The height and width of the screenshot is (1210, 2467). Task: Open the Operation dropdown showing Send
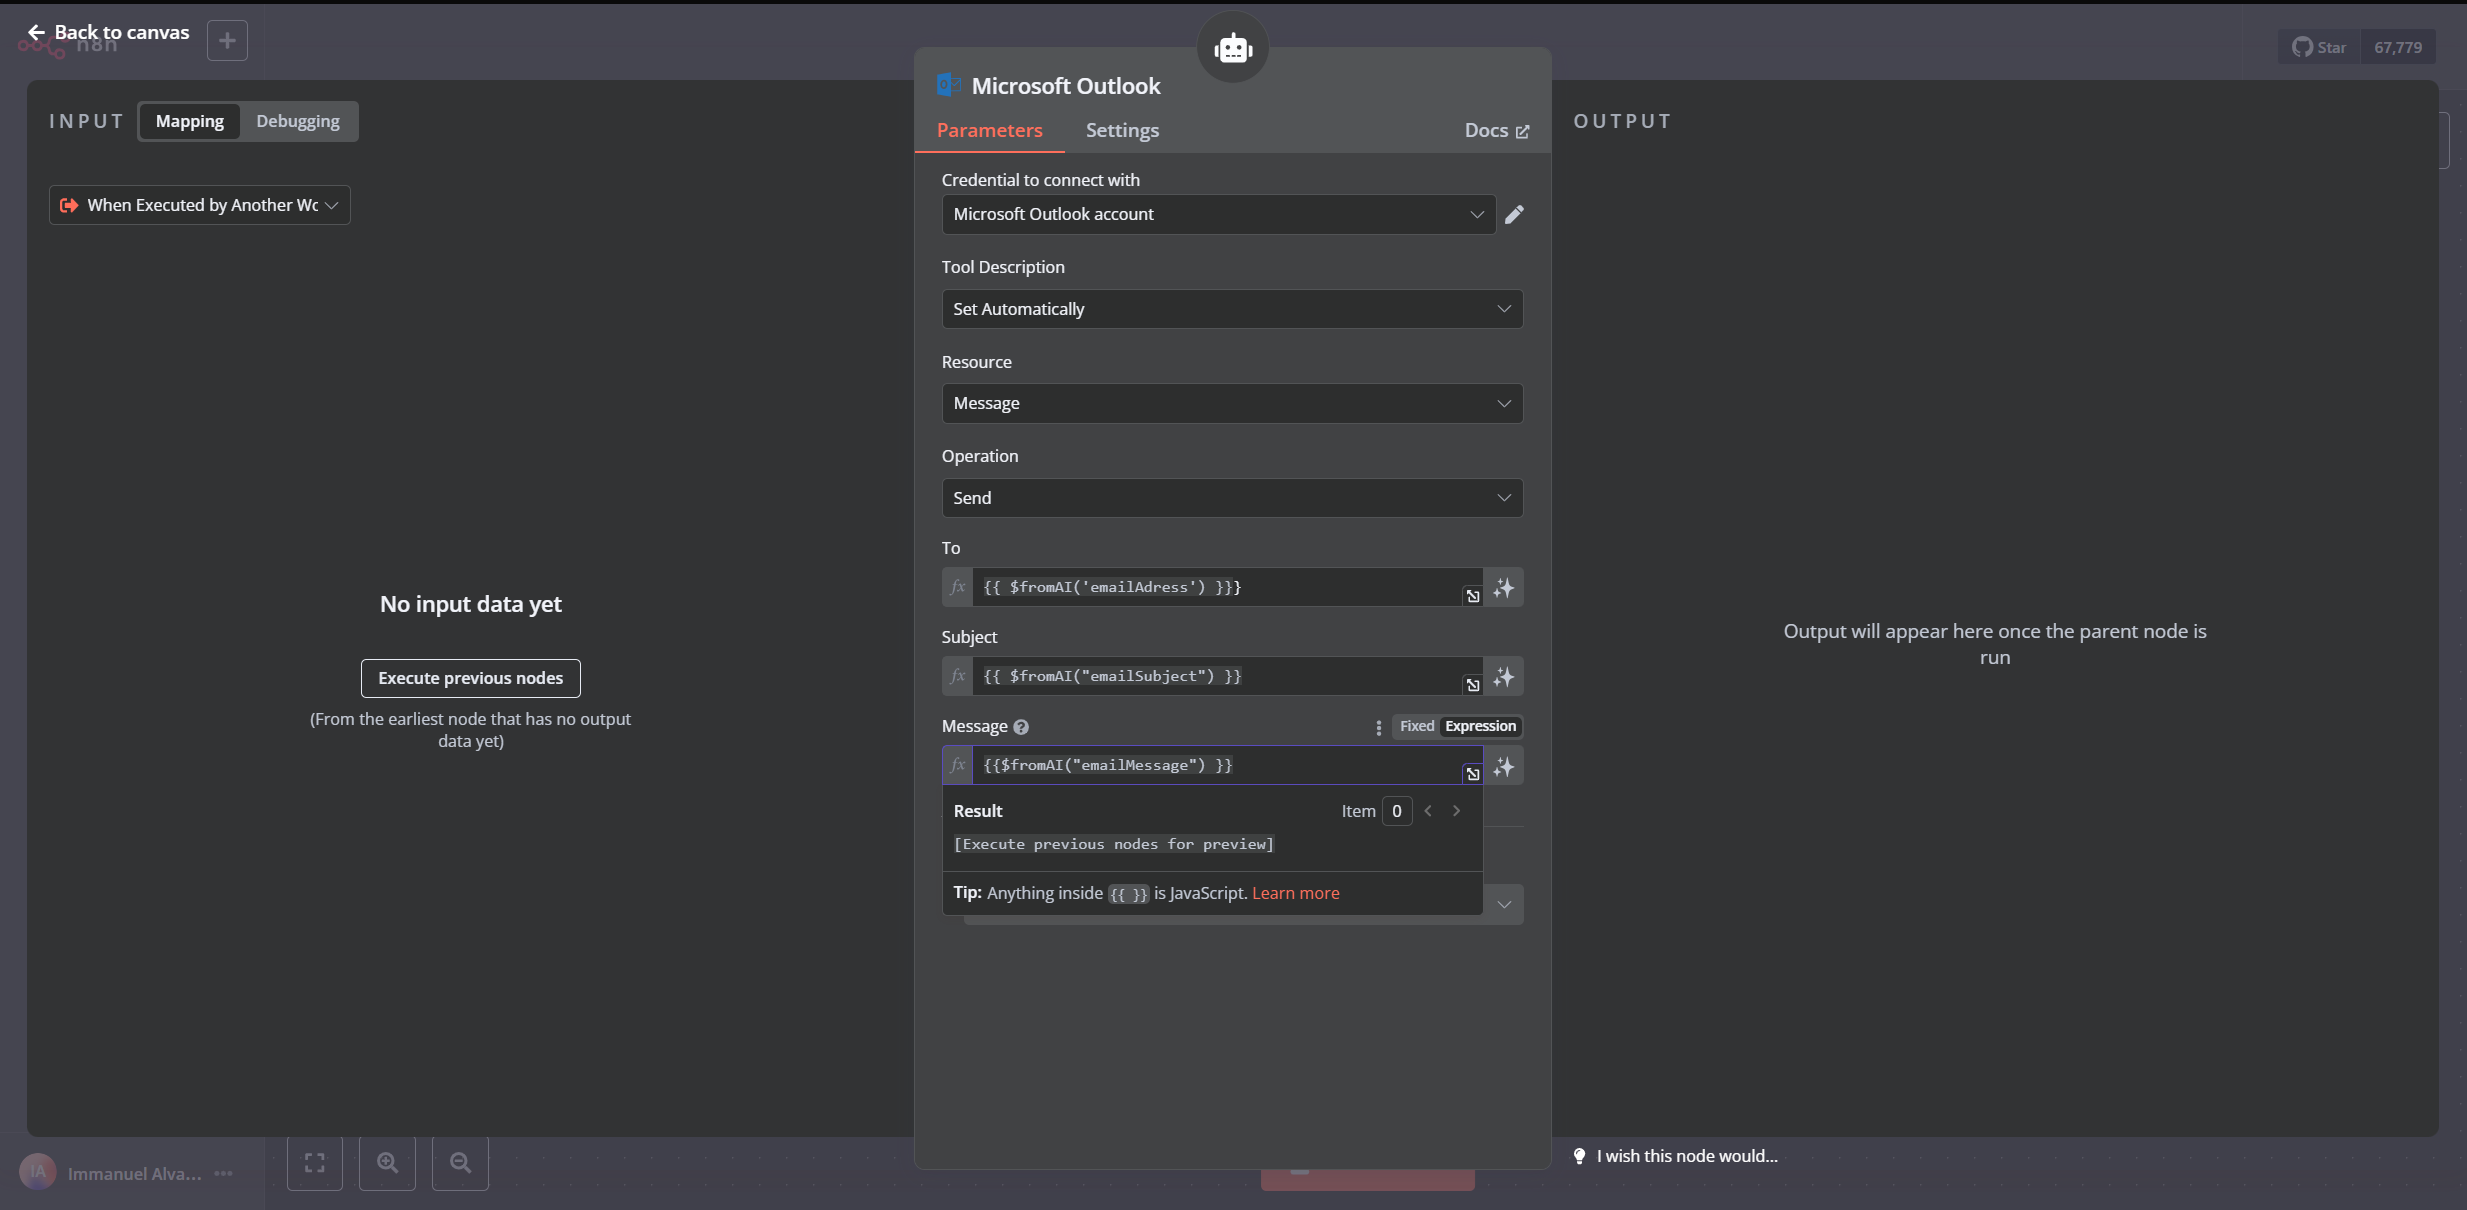(1231, 498)
